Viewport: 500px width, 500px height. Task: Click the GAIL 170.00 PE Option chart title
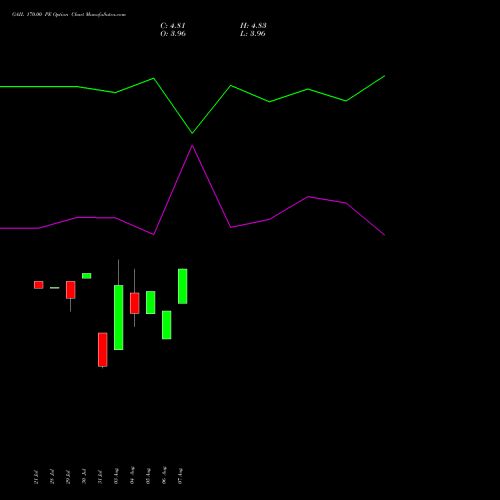tap(69, 15)
